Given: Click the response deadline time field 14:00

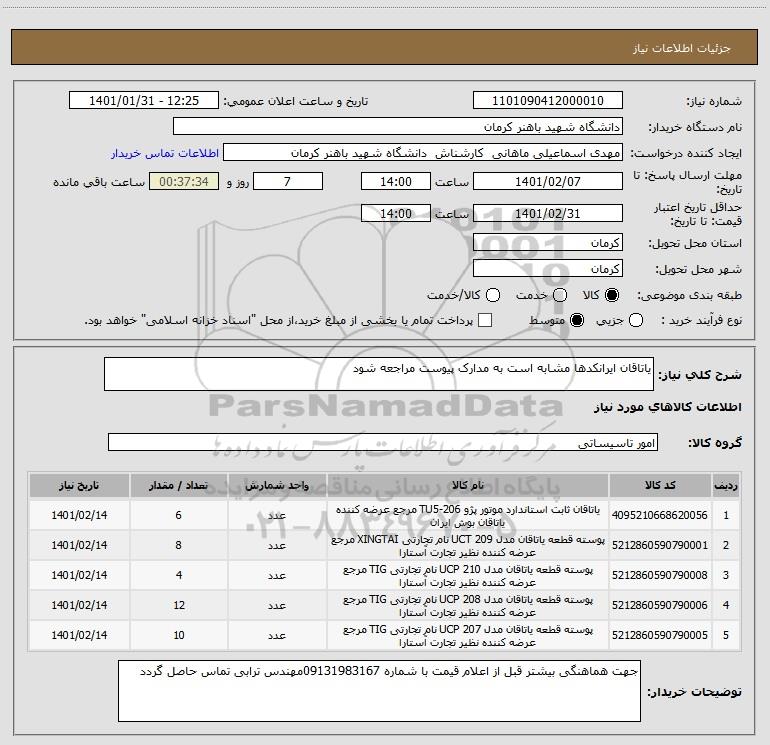Looking at the screenshot, I should tap(396, 182).
